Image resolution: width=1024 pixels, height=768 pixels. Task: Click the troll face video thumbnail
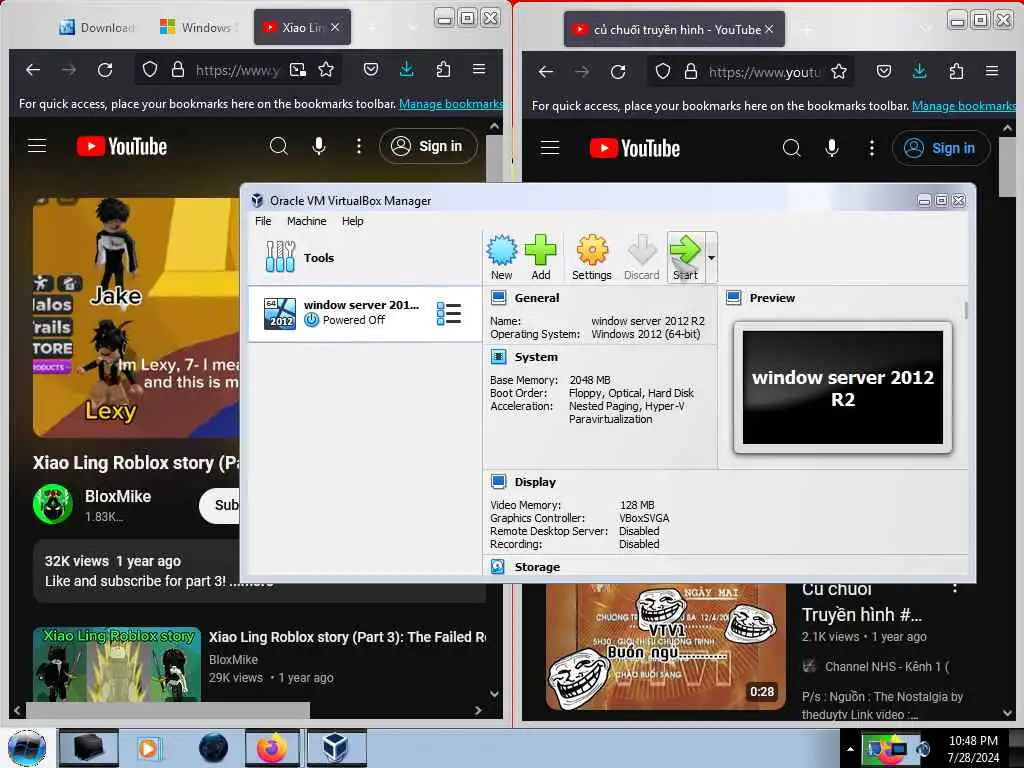(665, 647)
